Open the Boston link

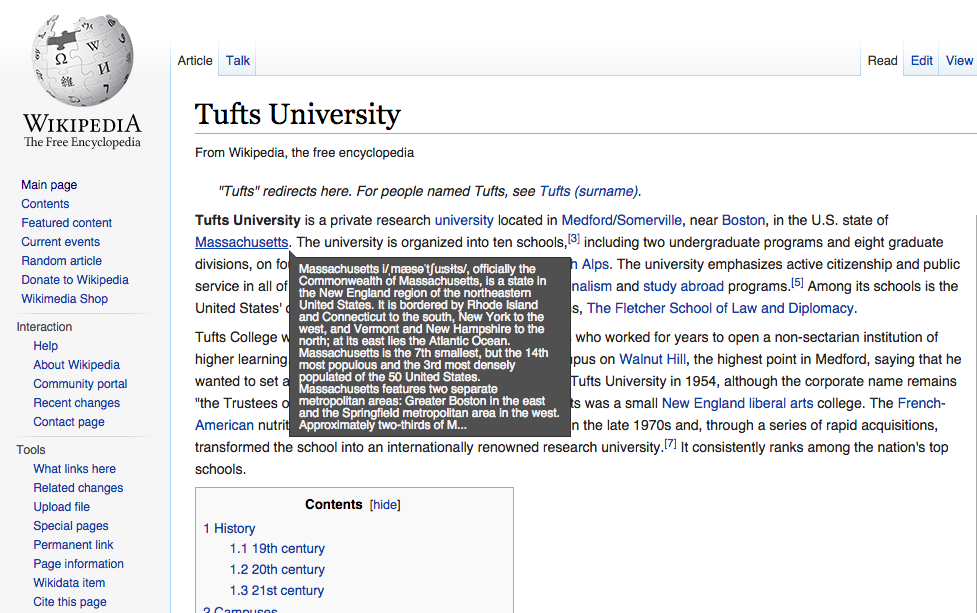(743, 221)
